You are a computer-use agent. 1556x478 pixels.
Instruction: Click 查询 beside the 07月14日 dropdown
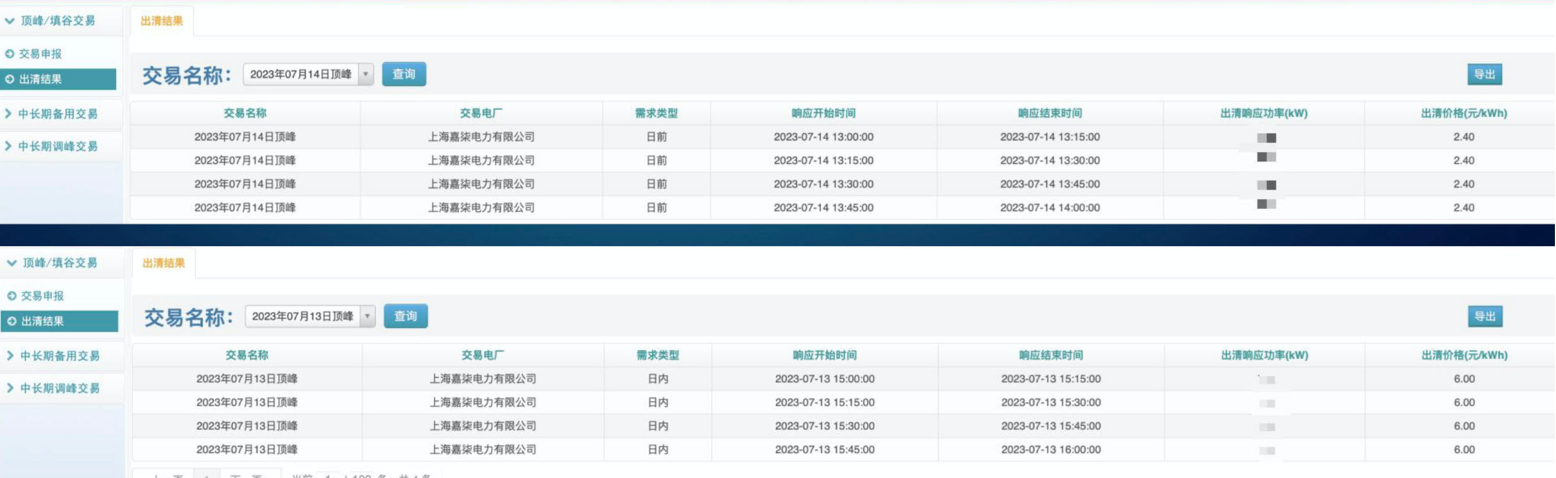(x=403, y=74)
